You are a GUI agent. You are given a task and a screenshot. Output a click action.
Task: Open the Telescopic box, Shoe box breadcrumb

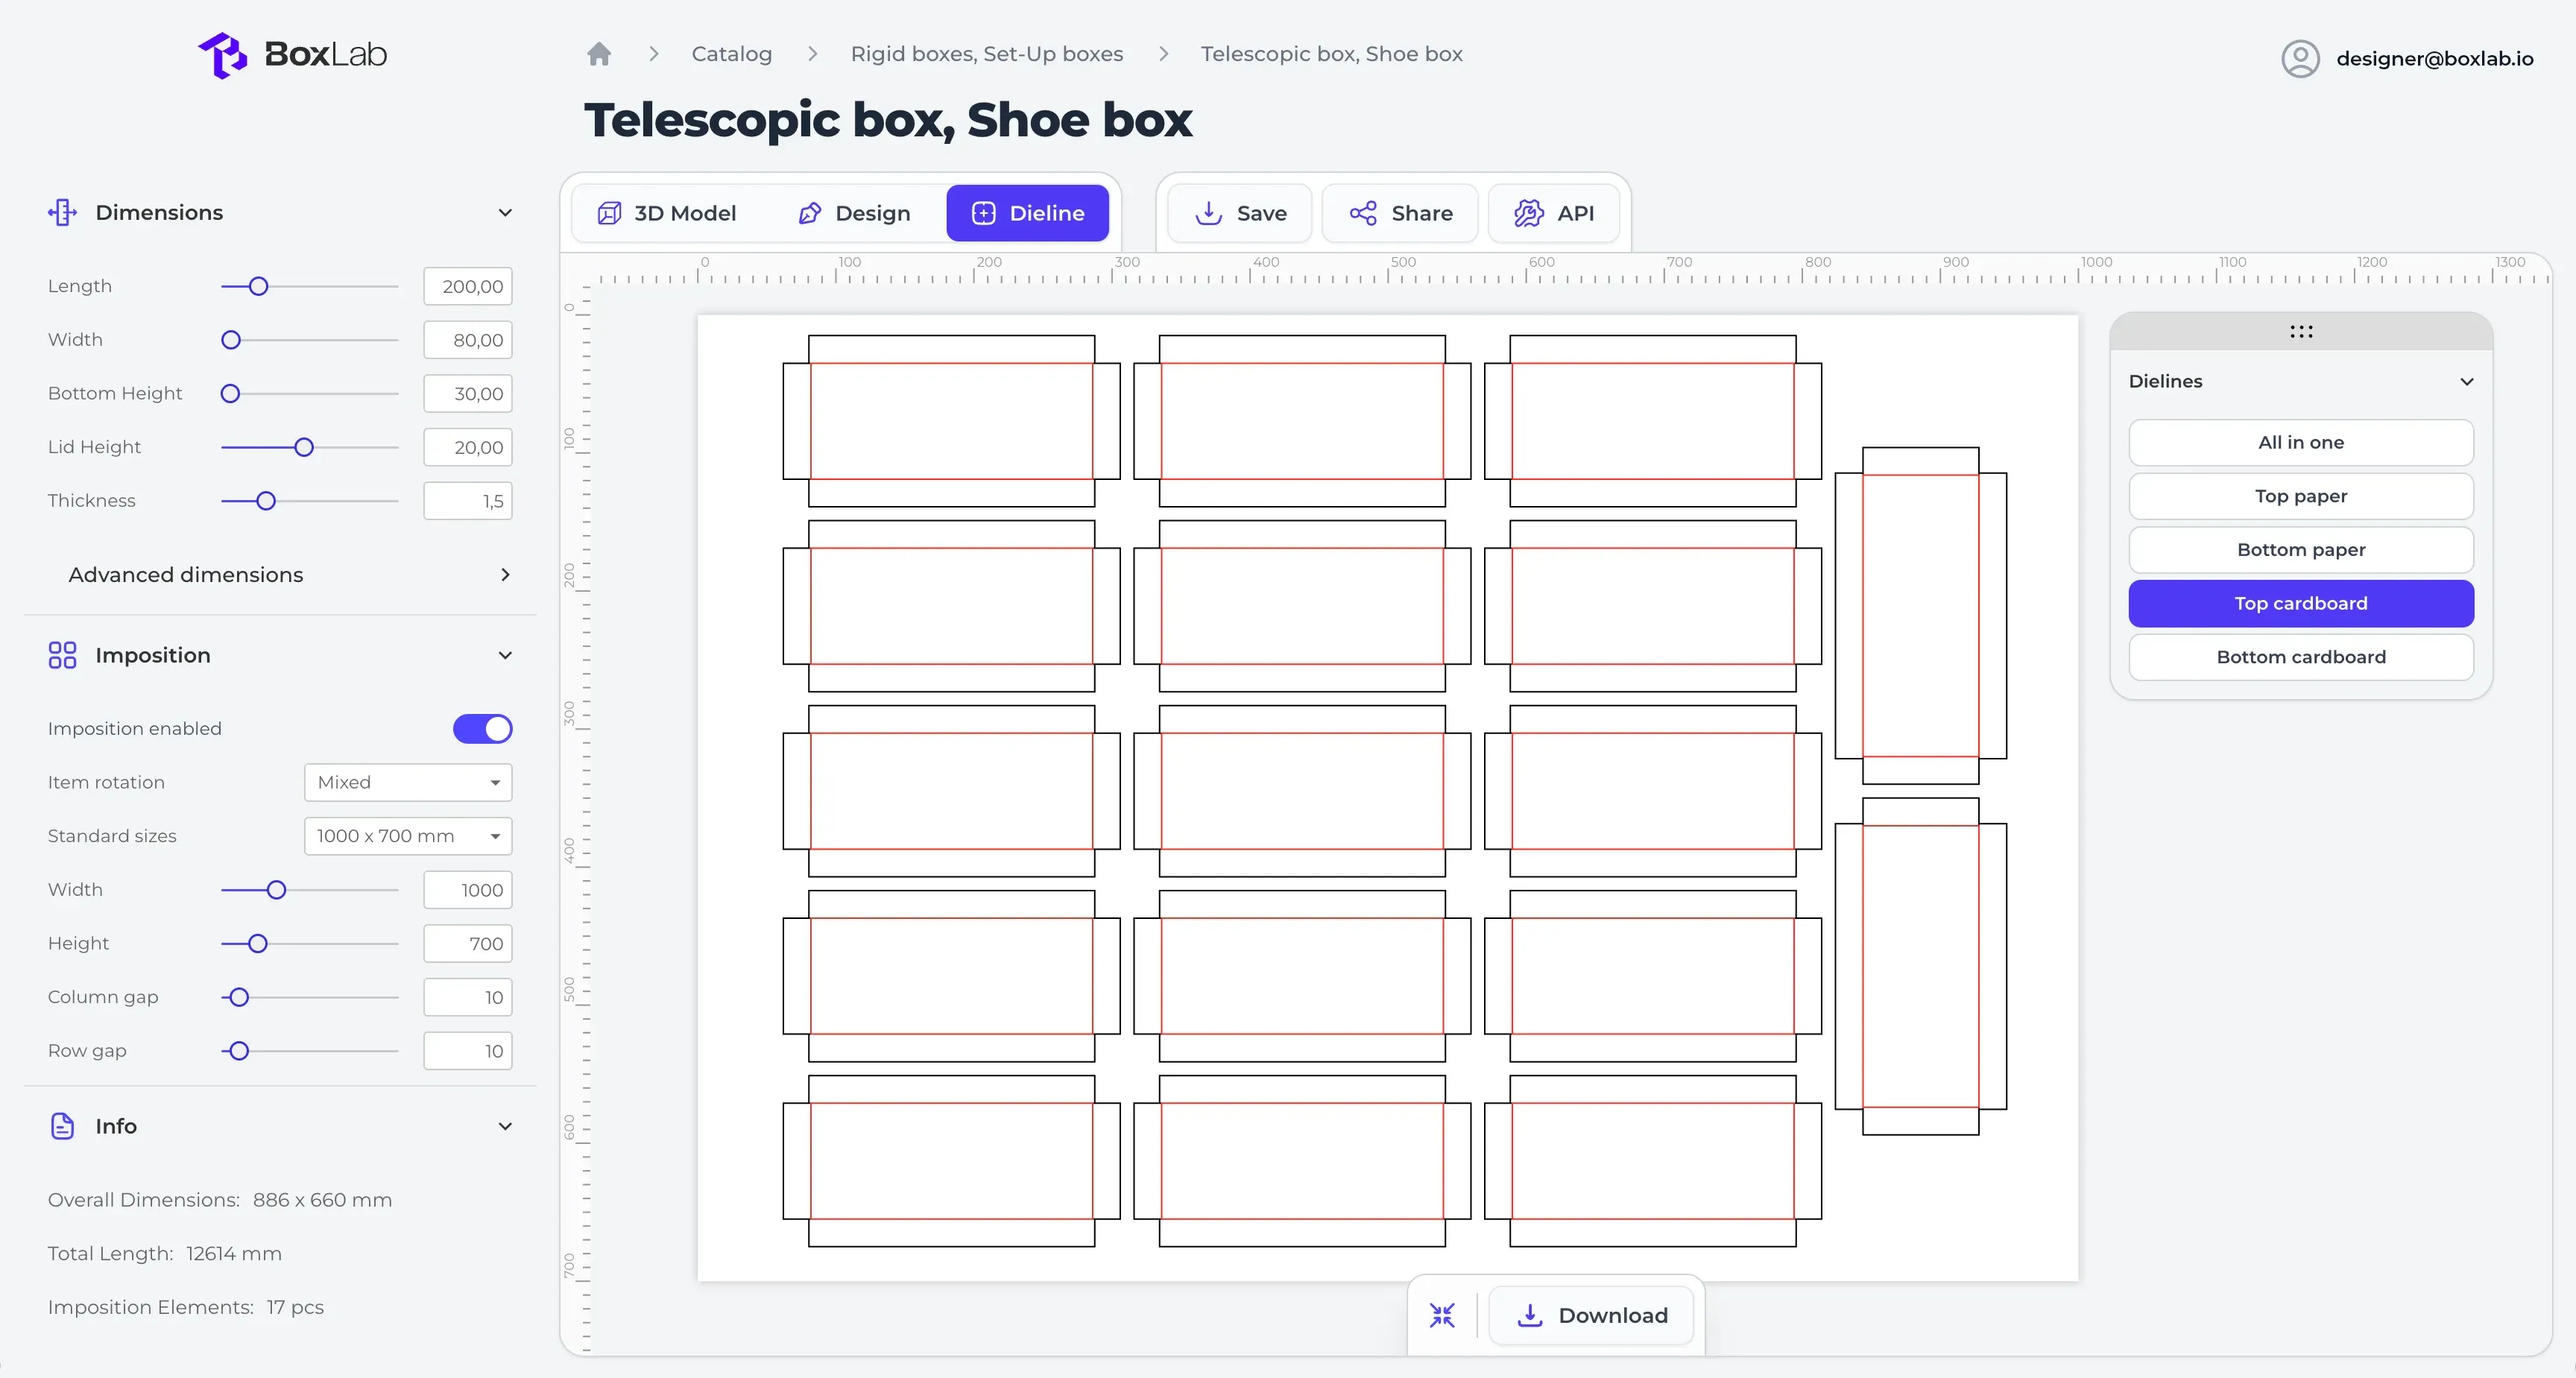(x=1331, y=54)
